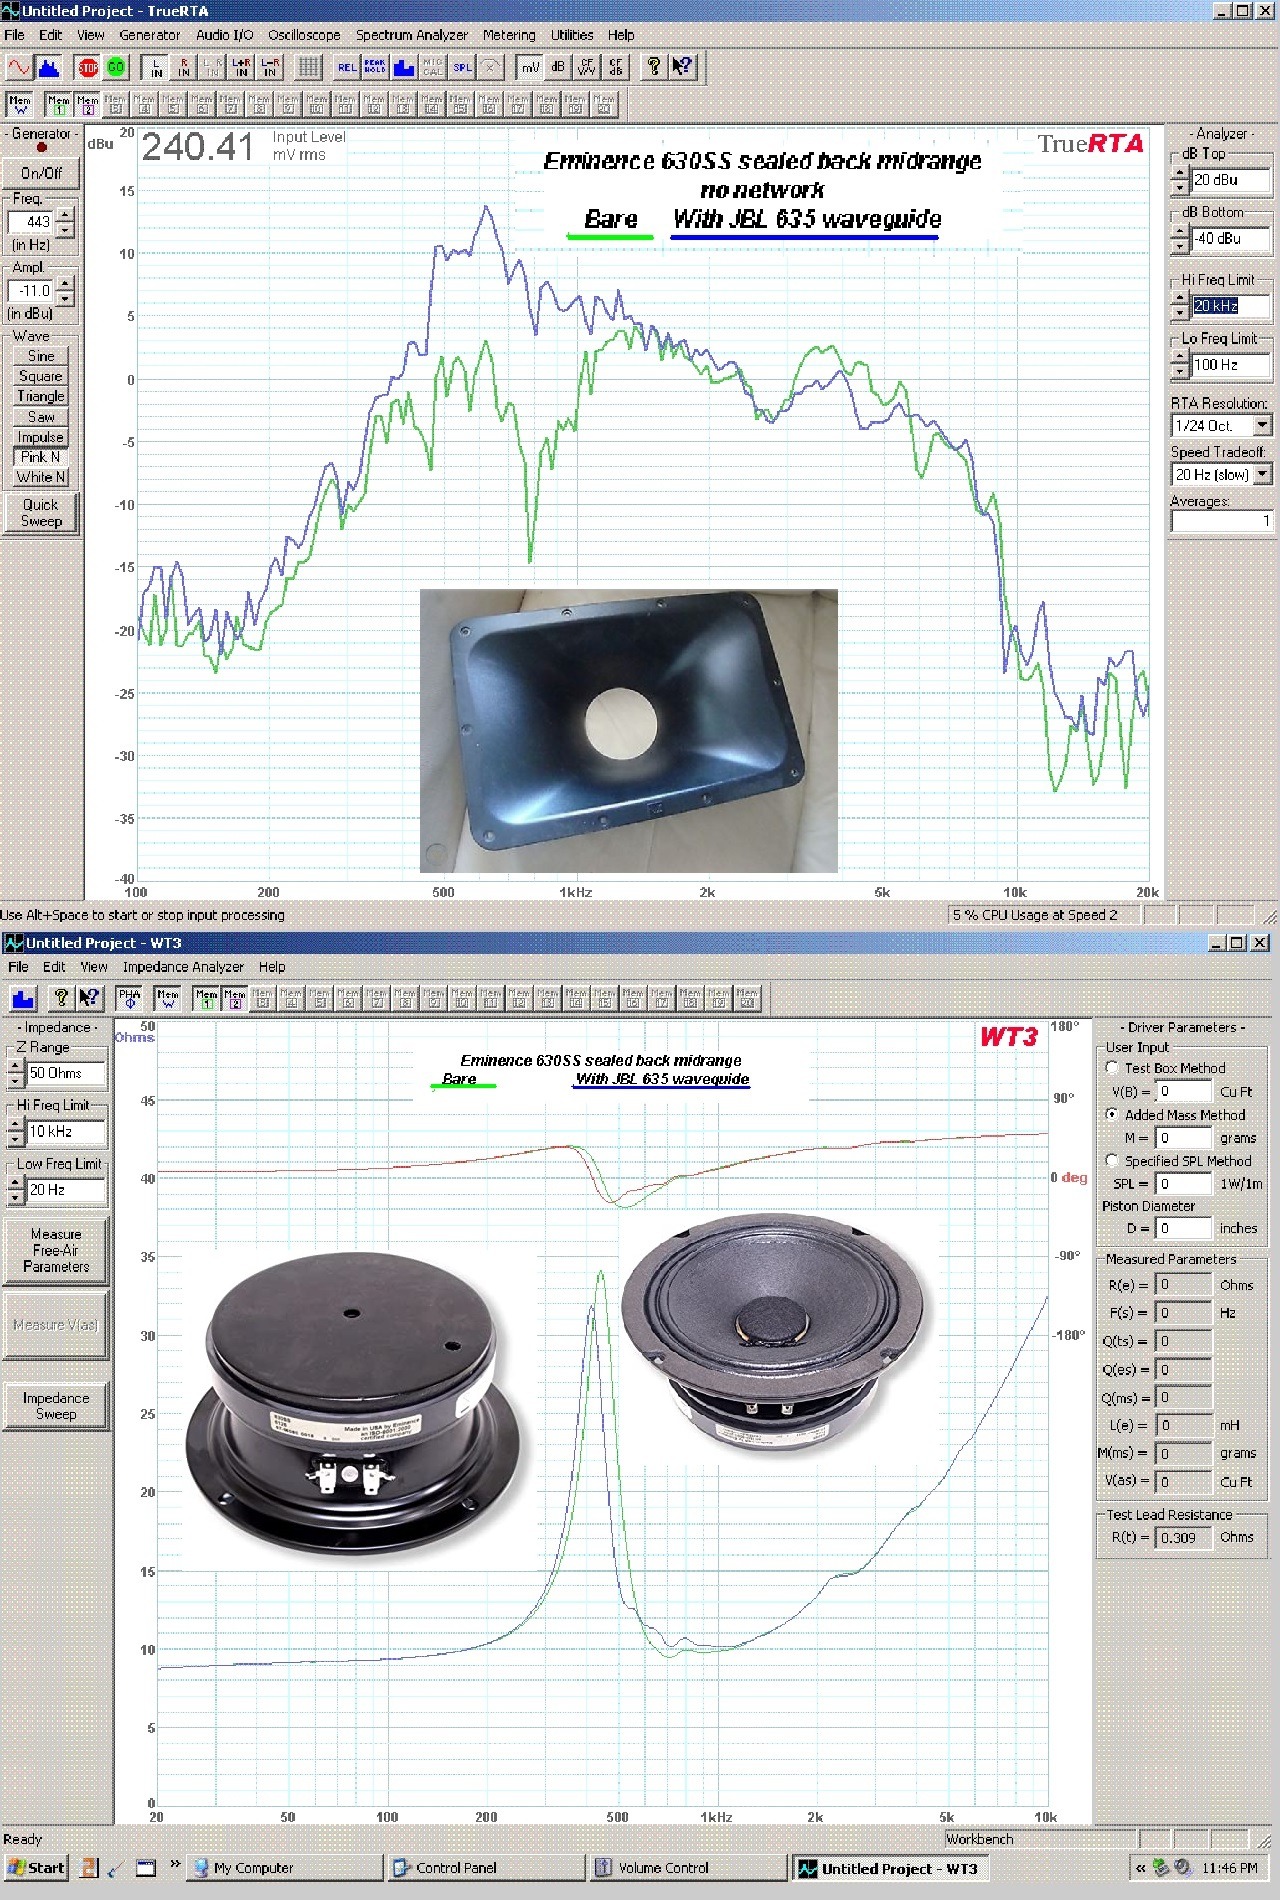Adjust the generator Freq stepper arrows
This screenshot has width=1280, height=1900.
coord(65,222)
